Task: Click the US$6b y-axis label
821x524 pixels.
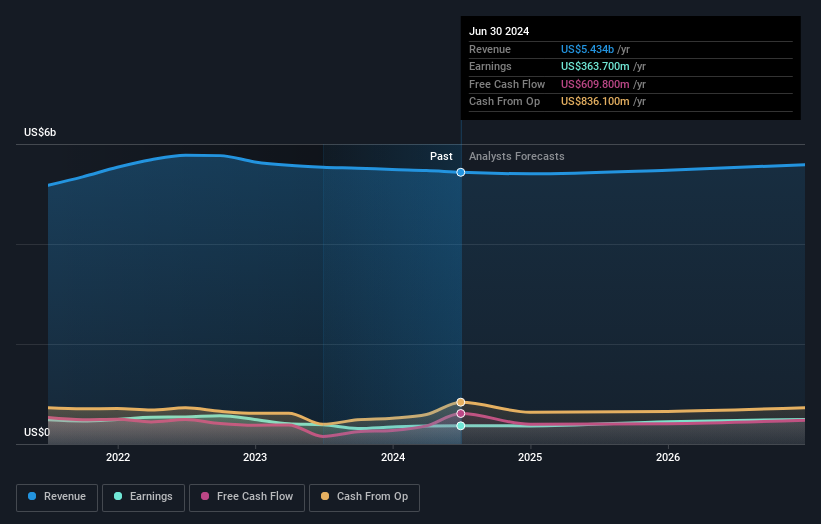Action: coord(40,132)
